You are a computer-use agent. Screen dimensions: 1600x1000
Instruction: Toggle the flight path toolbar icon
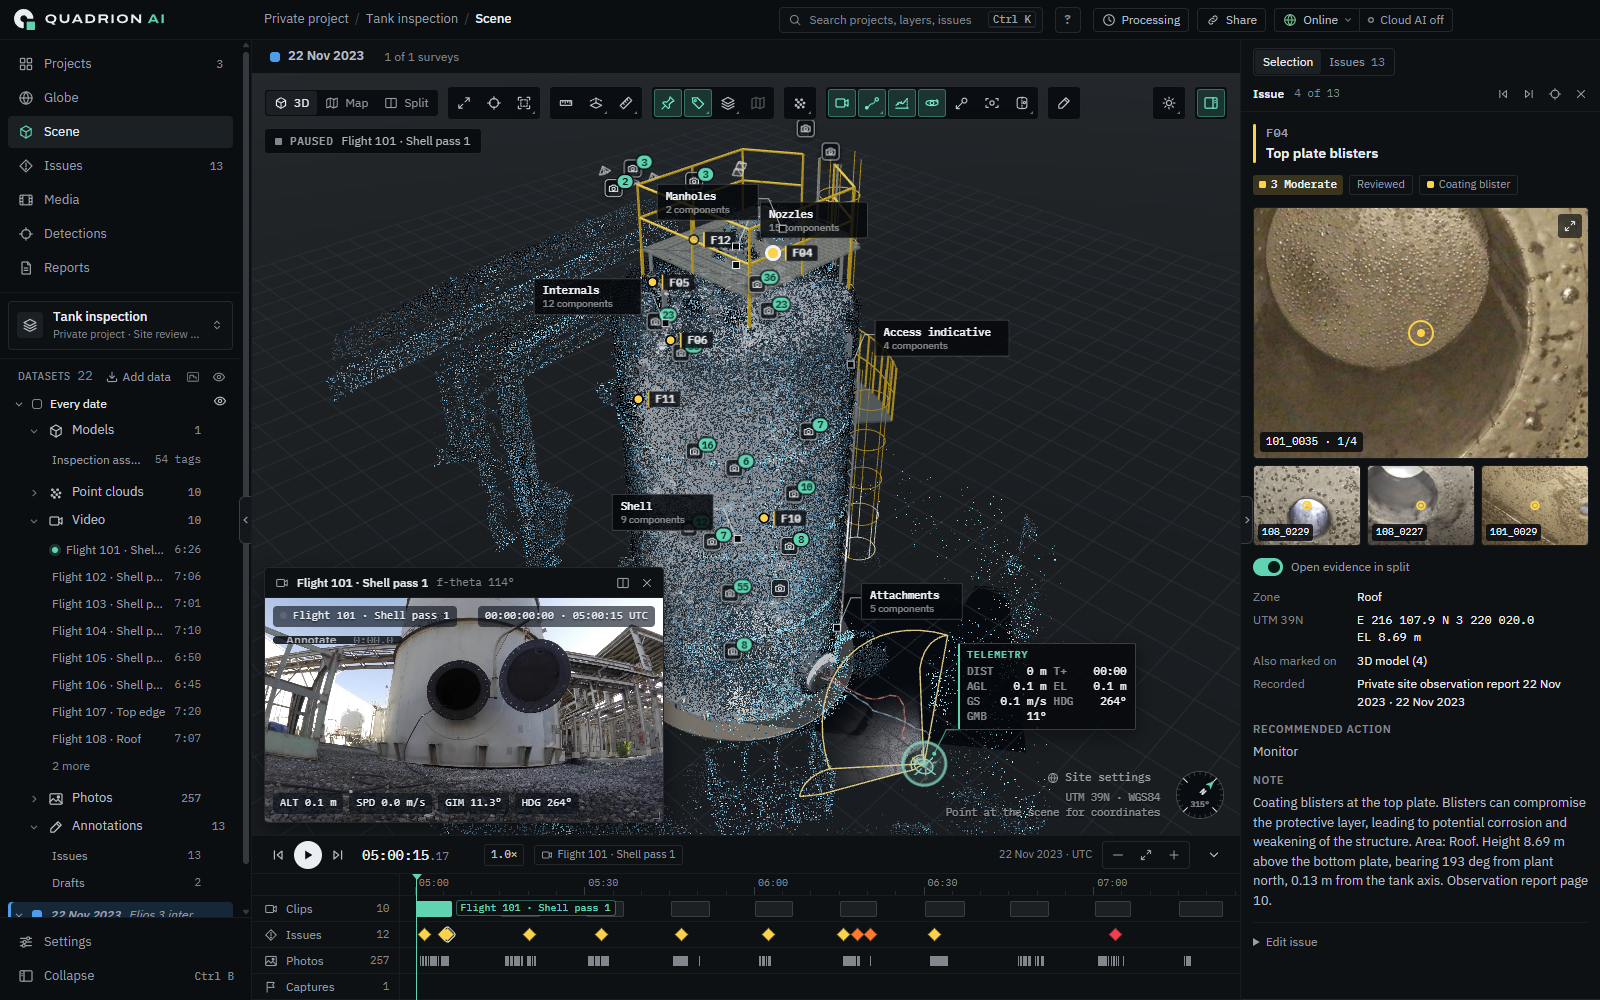pos(872,103)
